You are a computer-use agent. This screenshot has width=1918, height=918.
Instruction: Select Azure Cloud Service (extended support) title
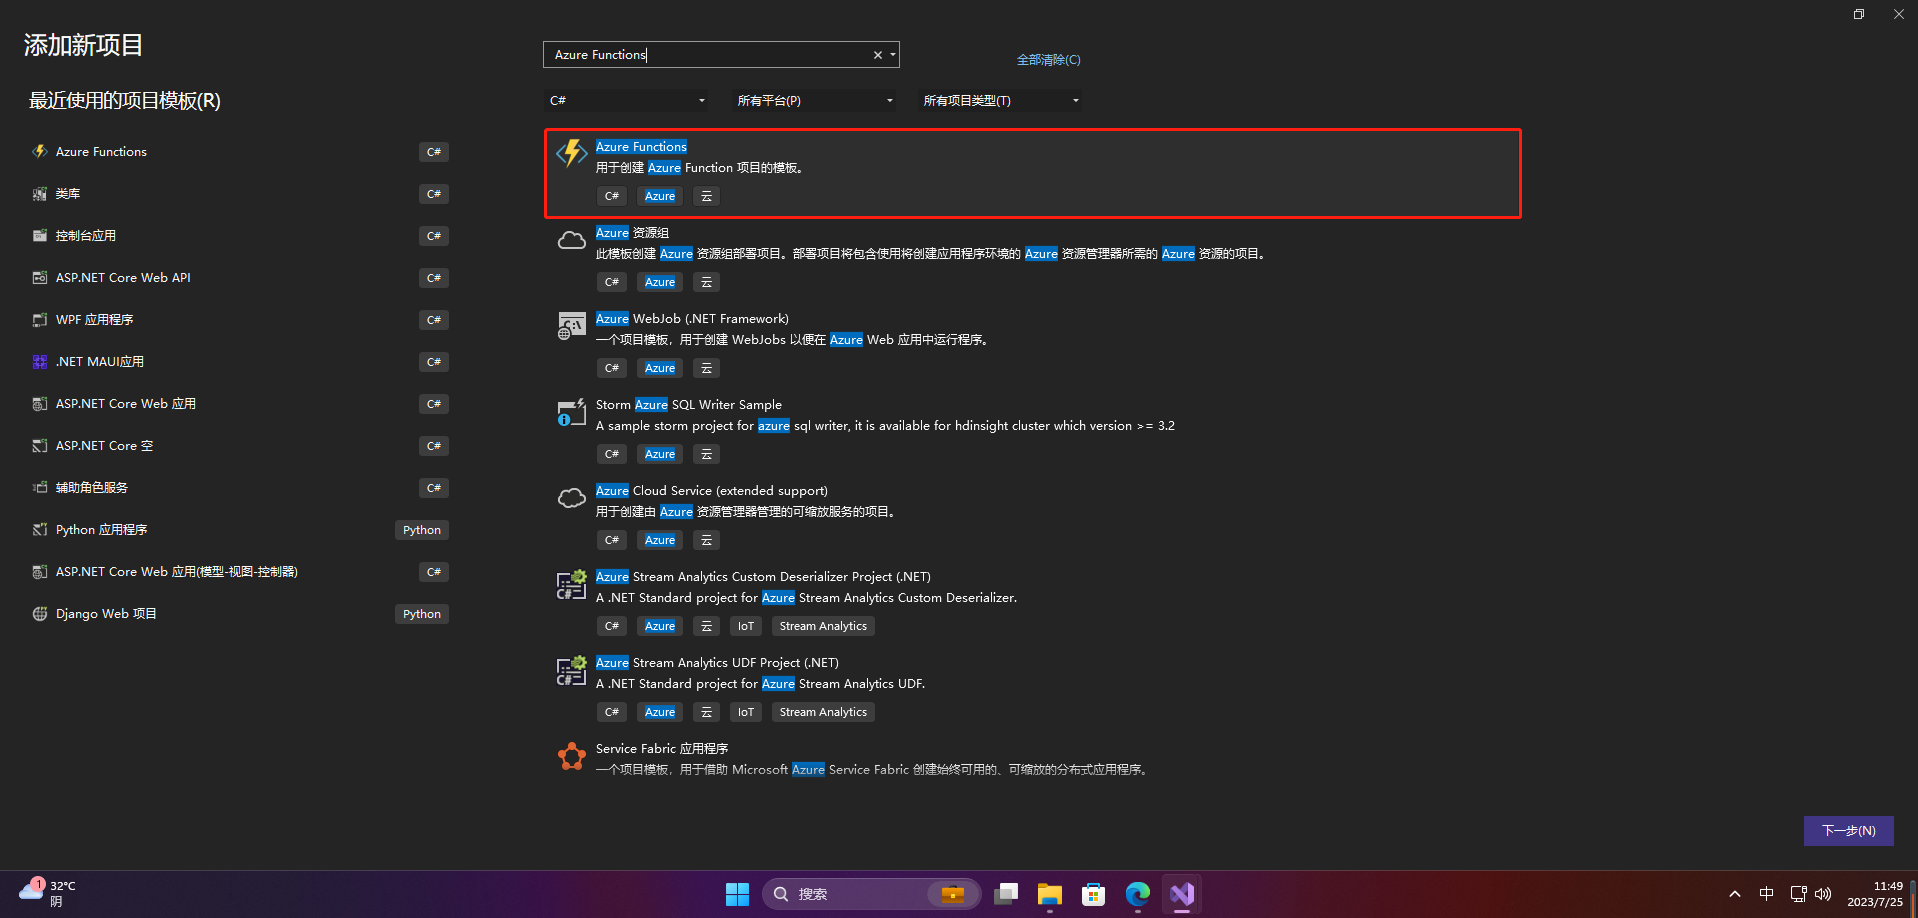click(712, 491)
